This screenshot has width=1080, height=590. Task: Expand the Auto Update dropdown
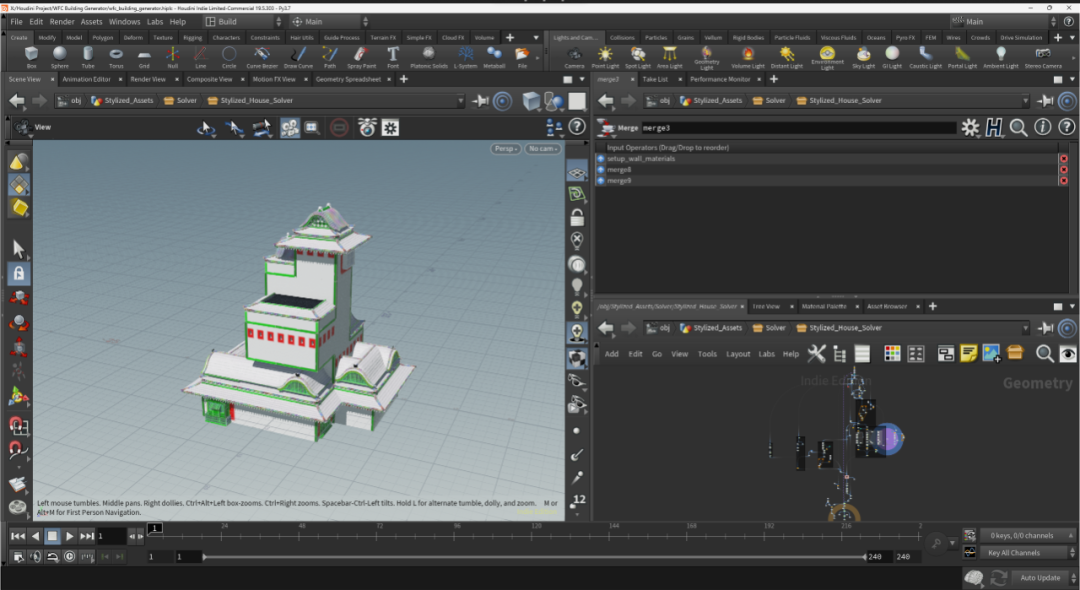(x=1040, y=578)
